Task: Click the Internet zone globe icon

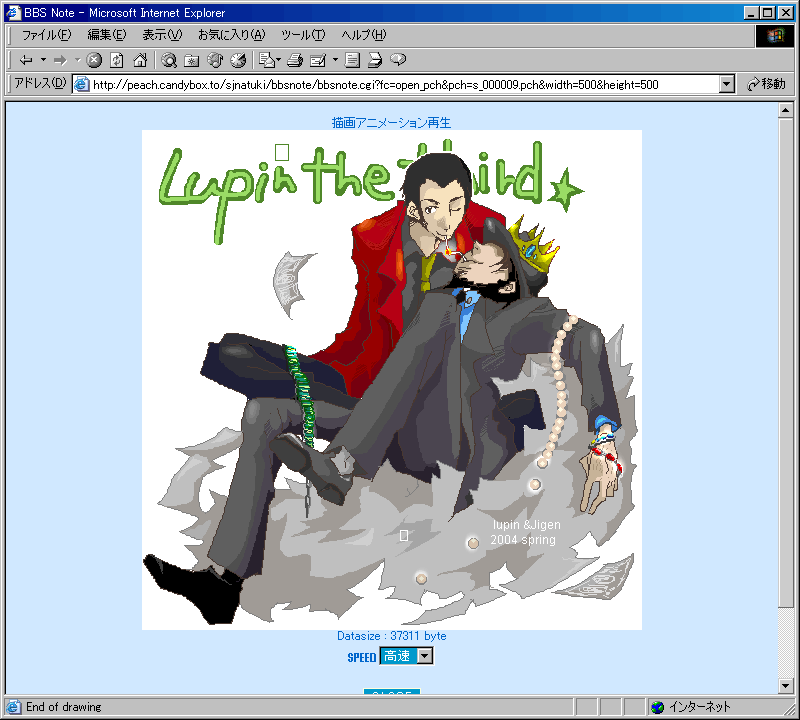Action: 658,707
